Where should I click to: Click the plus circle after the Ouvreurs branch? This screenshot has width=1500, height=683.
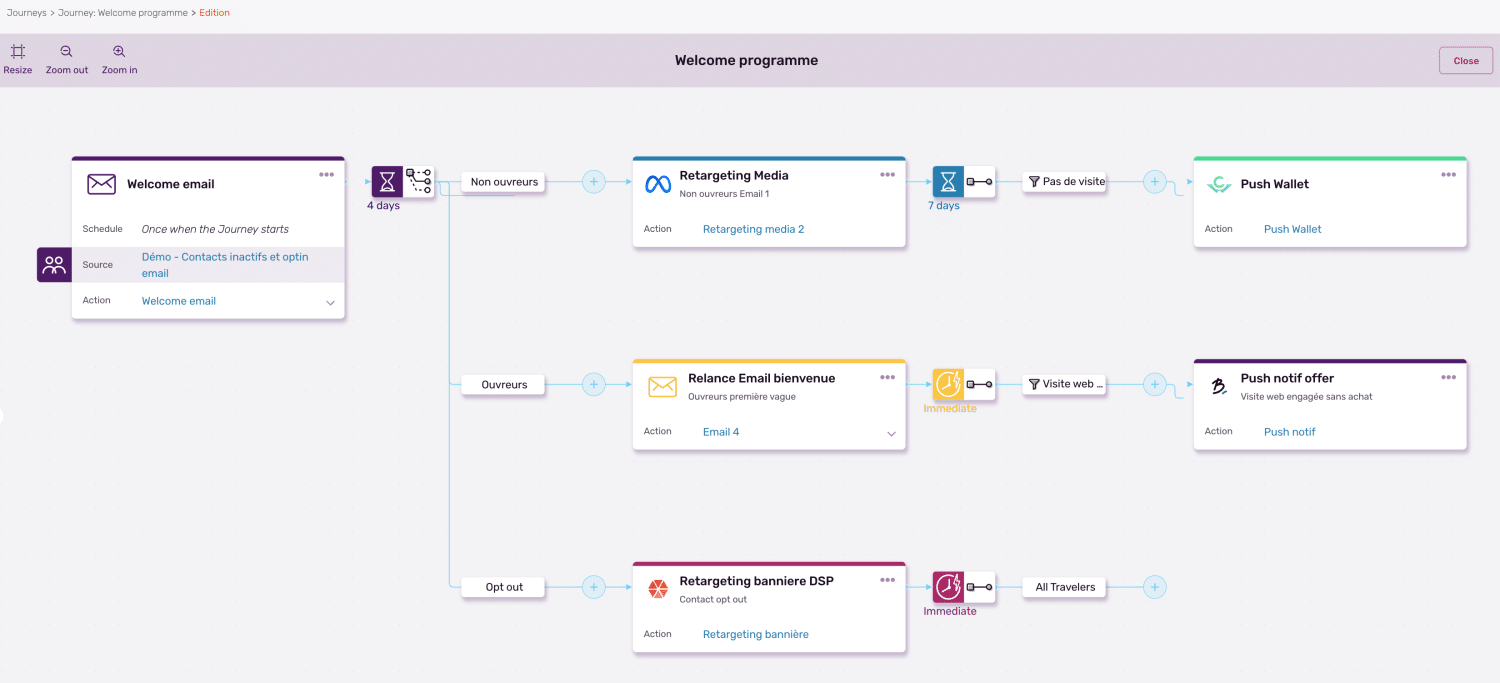(x=594, y=384)
